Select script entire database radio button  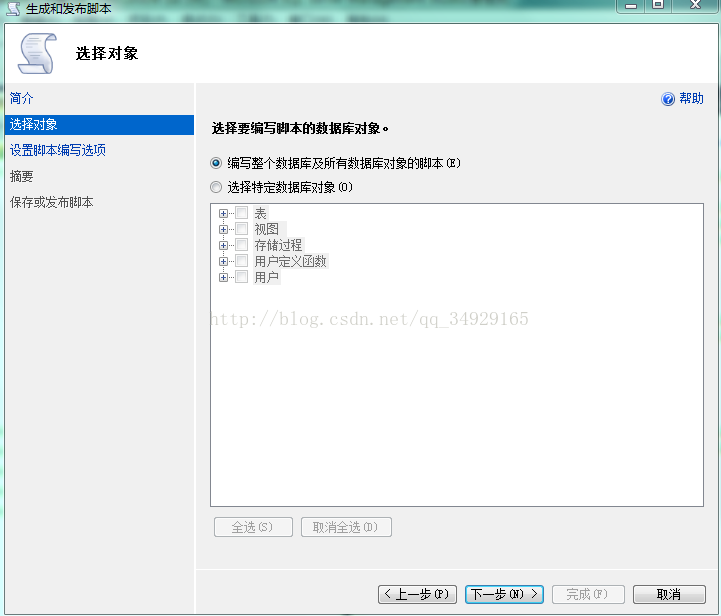pyautogui.click(x=216, y=163)
